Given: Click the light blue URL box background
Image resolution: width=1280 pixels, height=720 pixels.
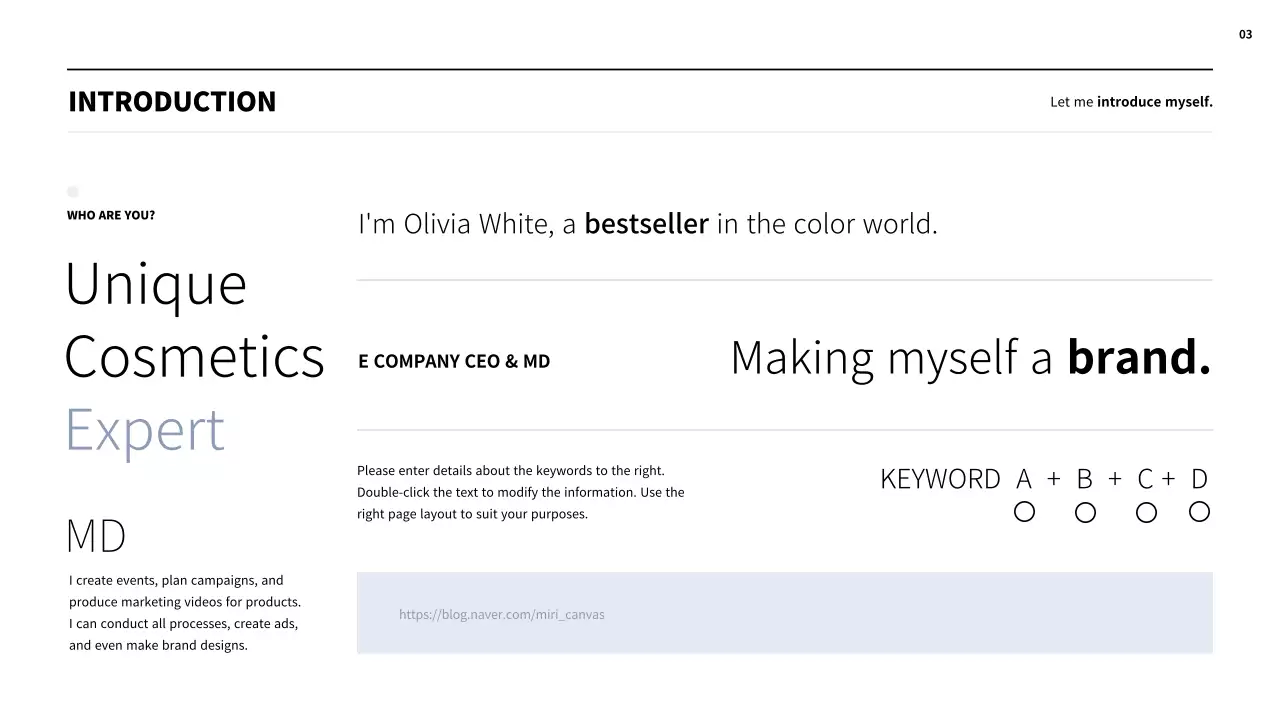Looking at the screenshot, I should (x=900, y=613).
